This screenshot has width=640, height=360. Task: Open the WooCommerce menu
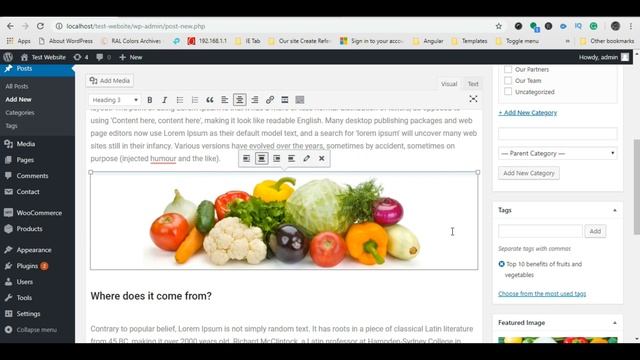(39, 213)
